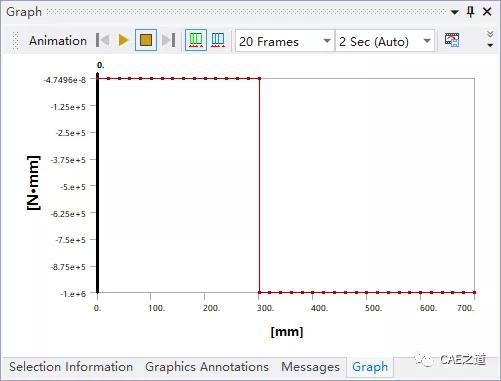The width and height of the screenshot is (501, 381).
Task: Stop the animation playback
Action: 146,40
